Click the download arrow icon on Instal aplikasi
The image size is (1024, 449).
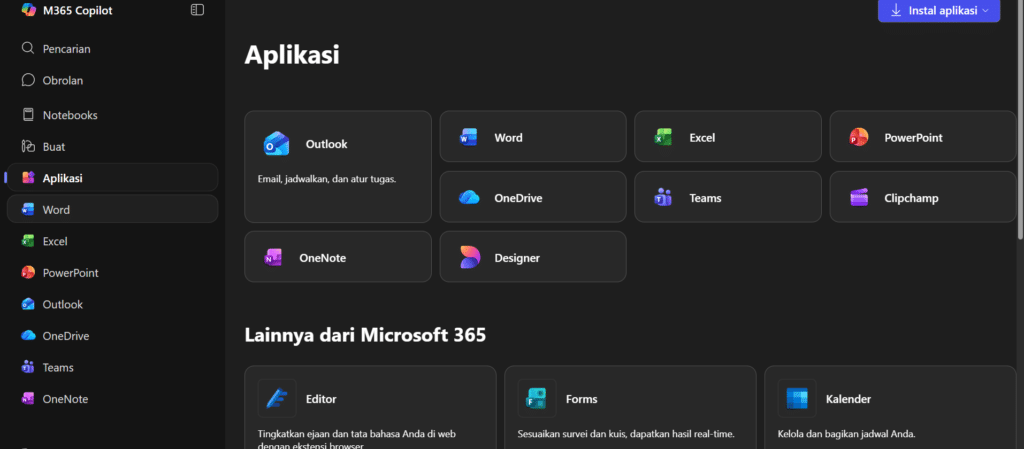(896, 10)
